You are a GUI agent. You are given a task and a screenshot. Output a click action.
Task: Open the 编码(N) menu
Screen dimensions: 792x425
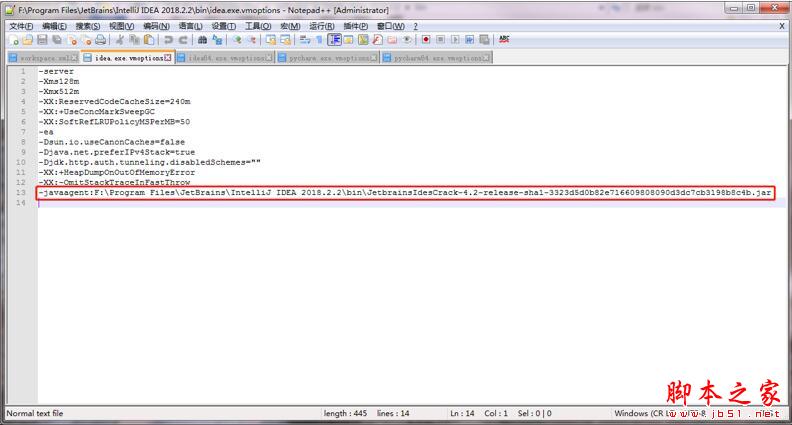point(156,26)
